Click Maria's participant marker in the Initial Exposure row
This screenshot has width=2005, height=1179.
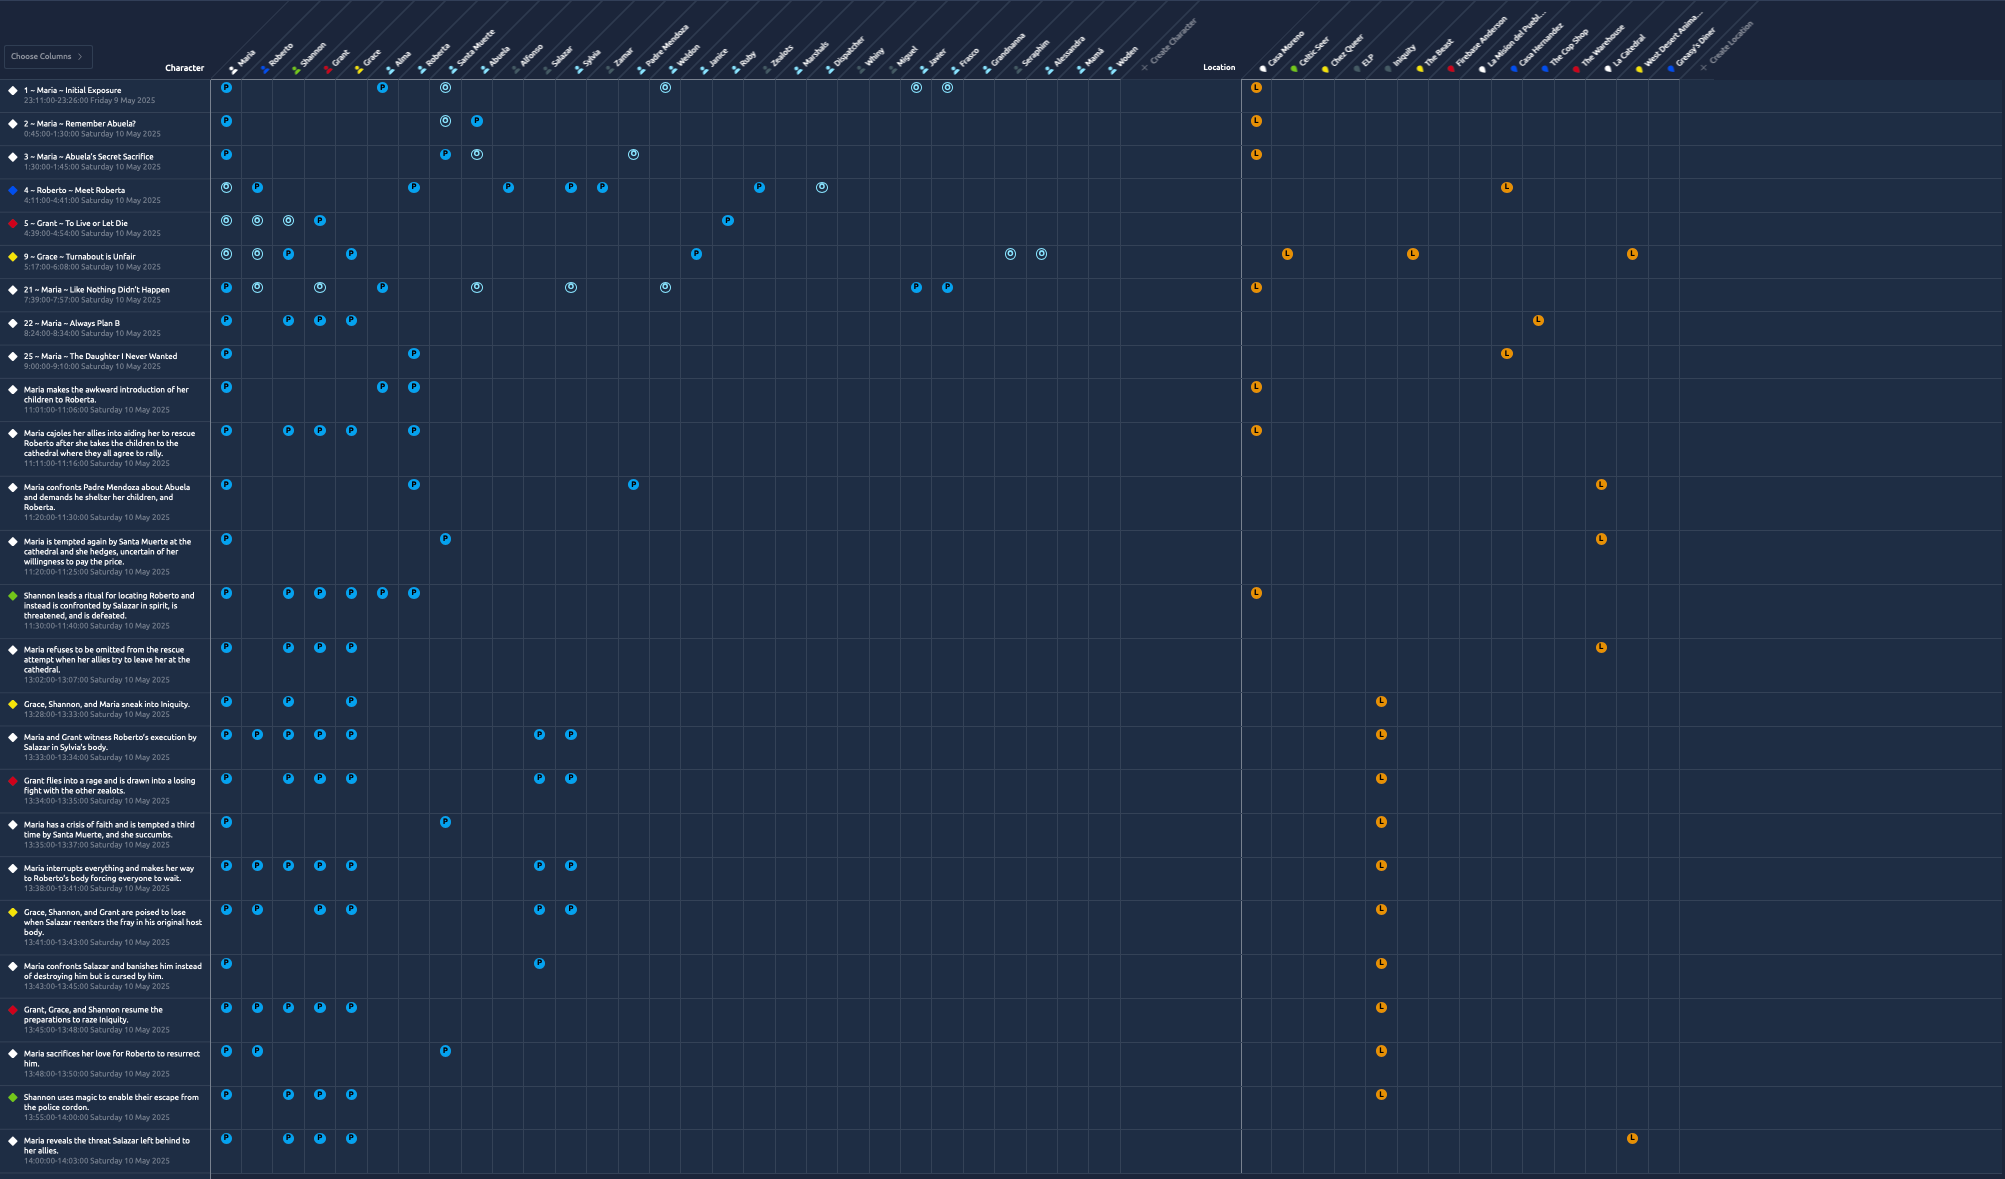point(226,88)
